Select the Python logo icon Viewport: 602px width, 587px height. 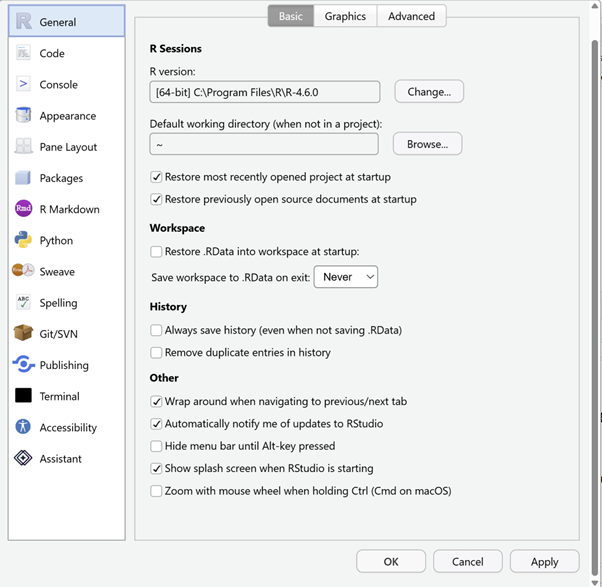click(23, 240)
